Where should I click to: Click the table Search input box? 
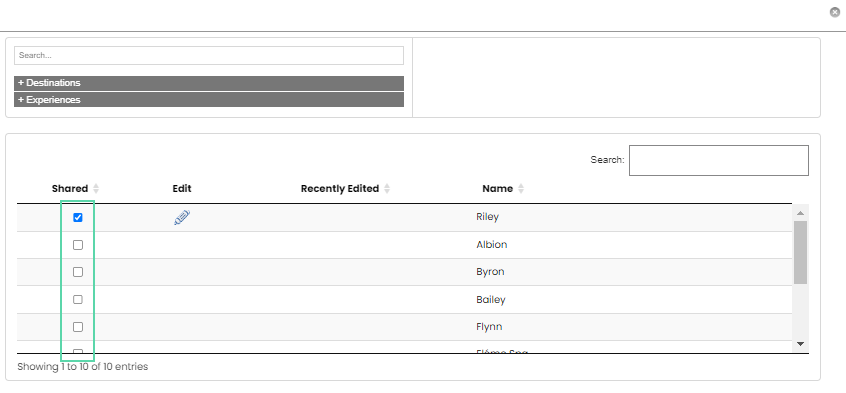coord(719,160)
